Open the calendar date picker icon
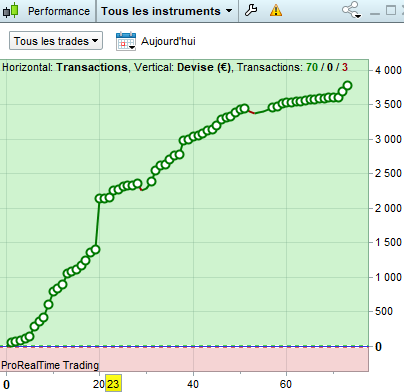The height and width of the screenshot is (392, 404). 126,41
